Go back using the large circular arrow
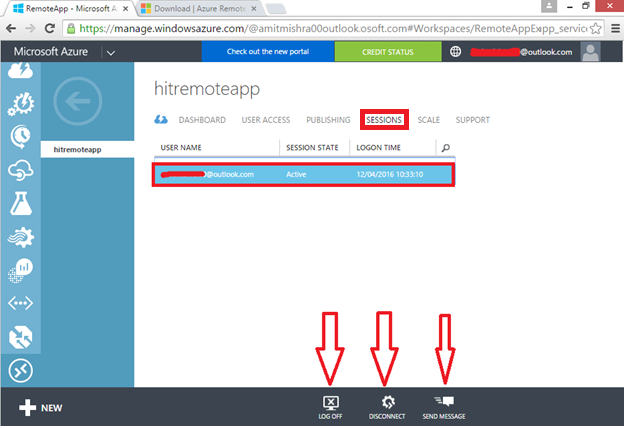 [77, 101]
